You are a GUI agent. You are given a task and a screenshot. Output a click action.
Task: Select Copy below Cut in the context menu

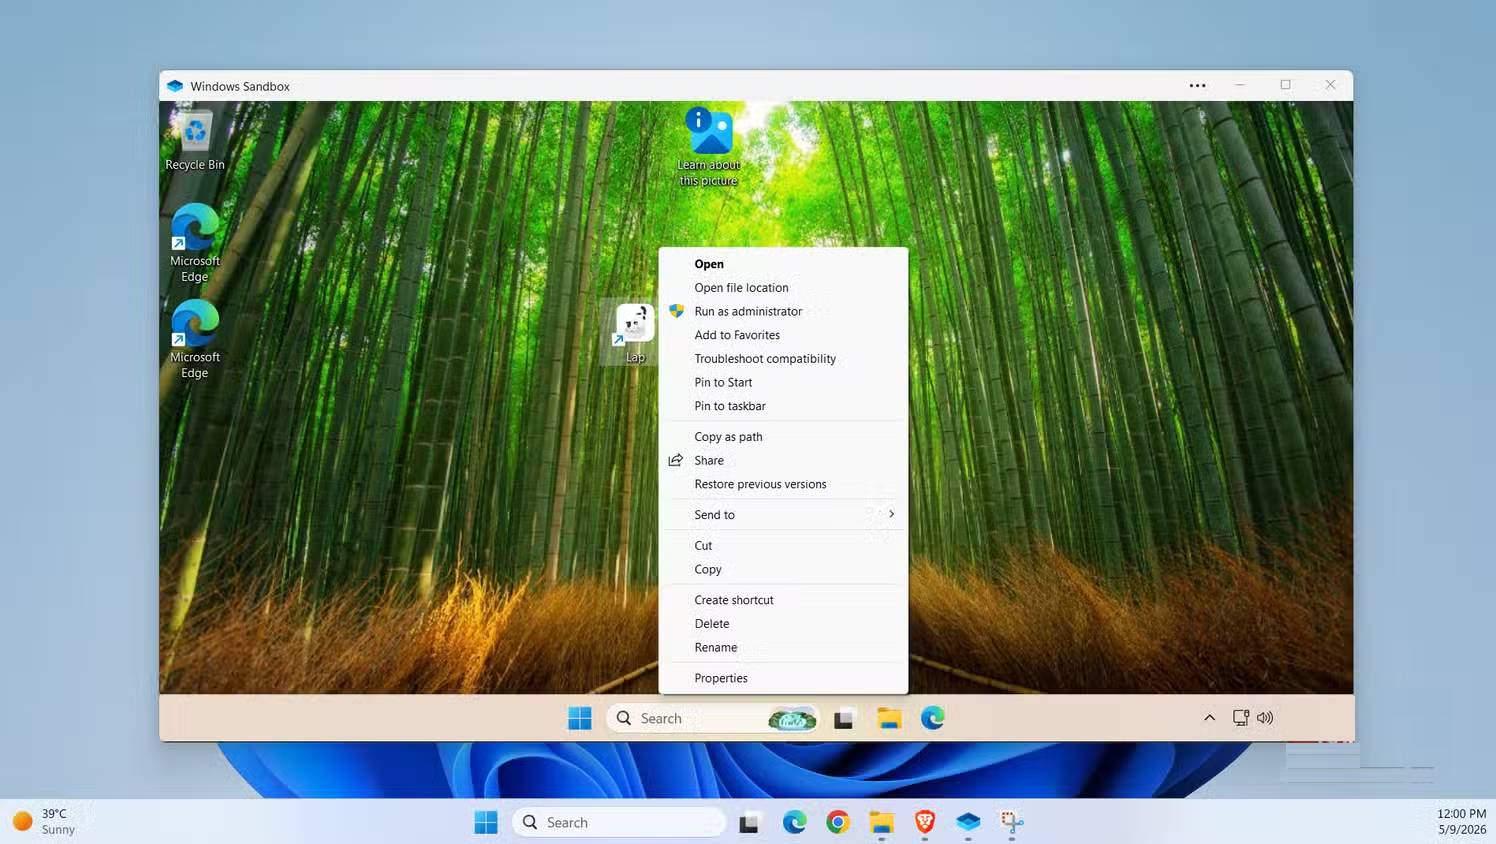783,569
